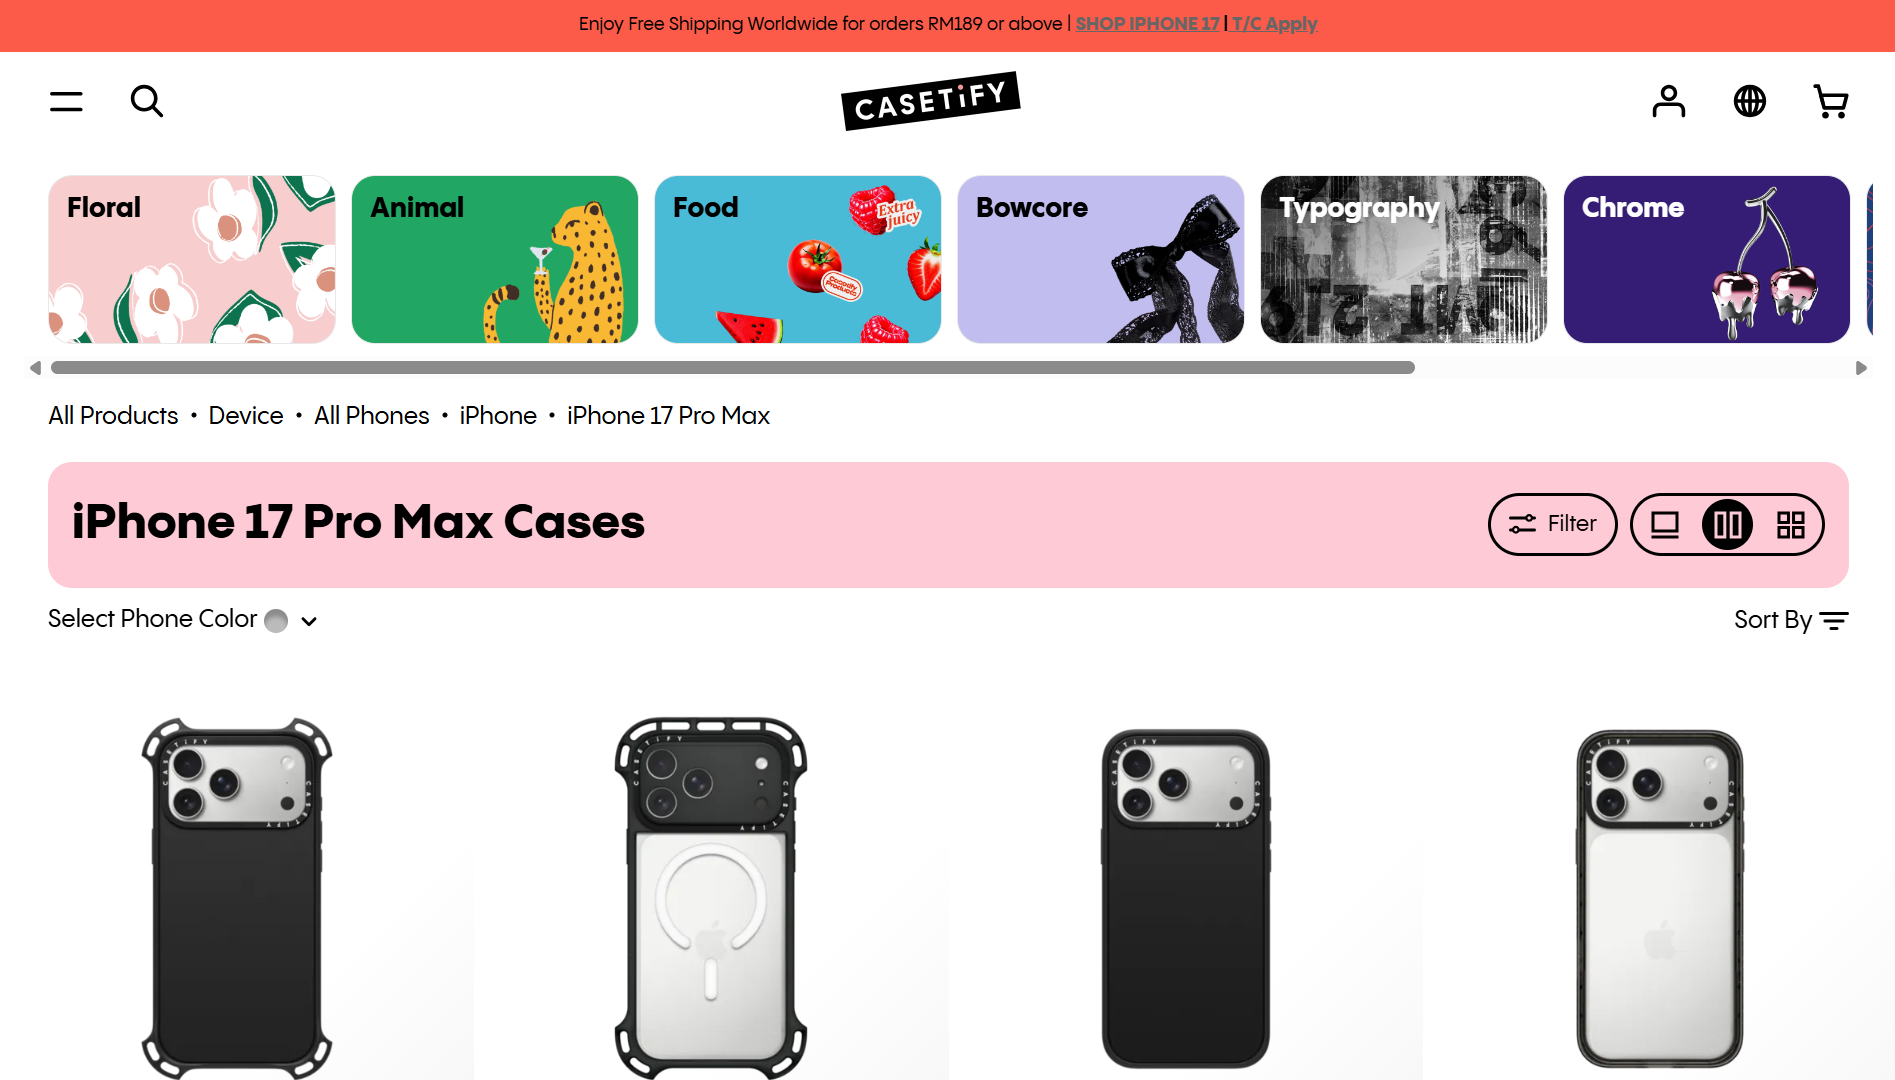Open the user account icon
The height and width of the screenshot is (1080, 1895).
click(x=1668, y=101)
